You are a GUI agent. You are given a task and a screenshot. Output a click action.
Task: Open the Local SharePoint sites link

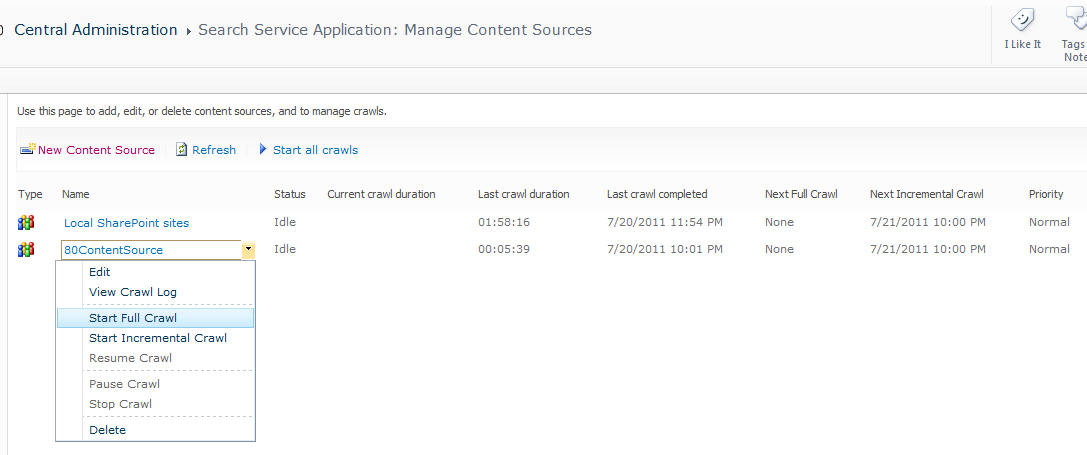tap(126, 223)
